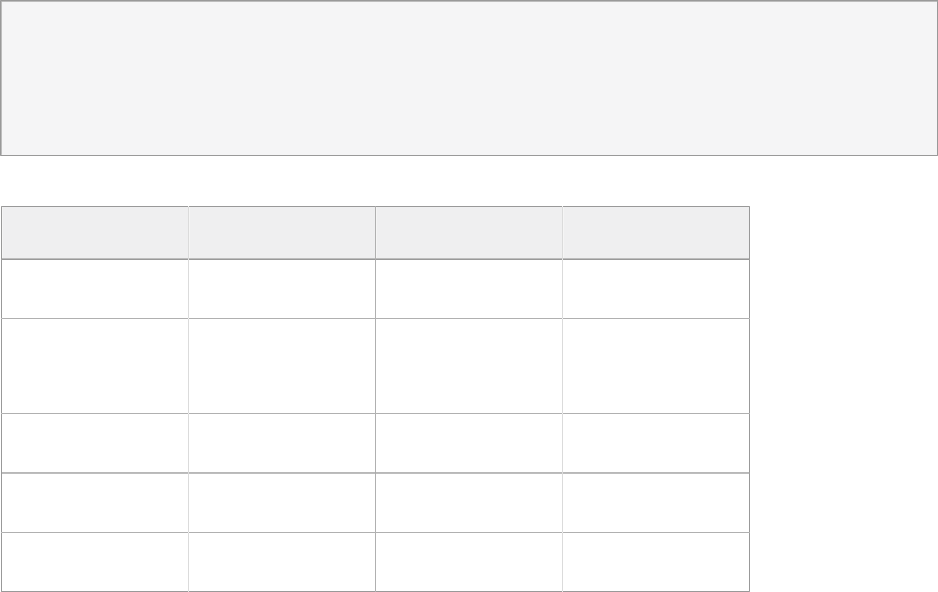Image resolution: width=938 pixels, height=592 pixels.
Task: Click last table row, third column cell
Action: (469, 562)
